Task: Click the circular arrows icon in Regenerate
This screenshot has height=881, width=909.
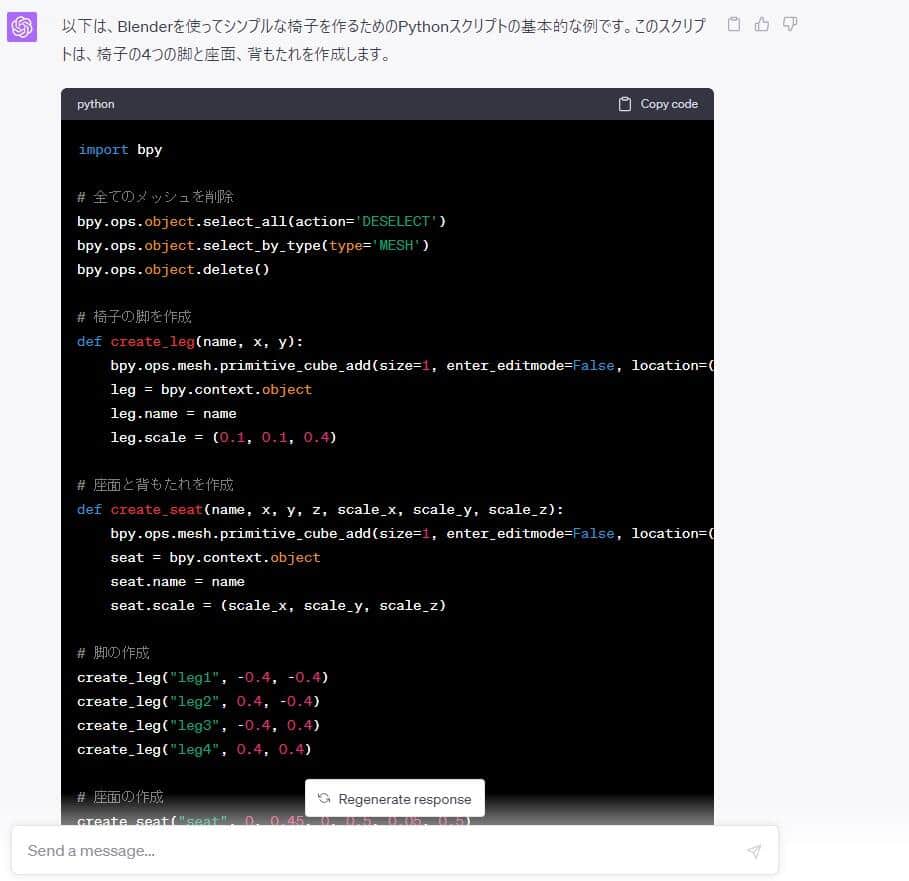Action: pos(323,799)
